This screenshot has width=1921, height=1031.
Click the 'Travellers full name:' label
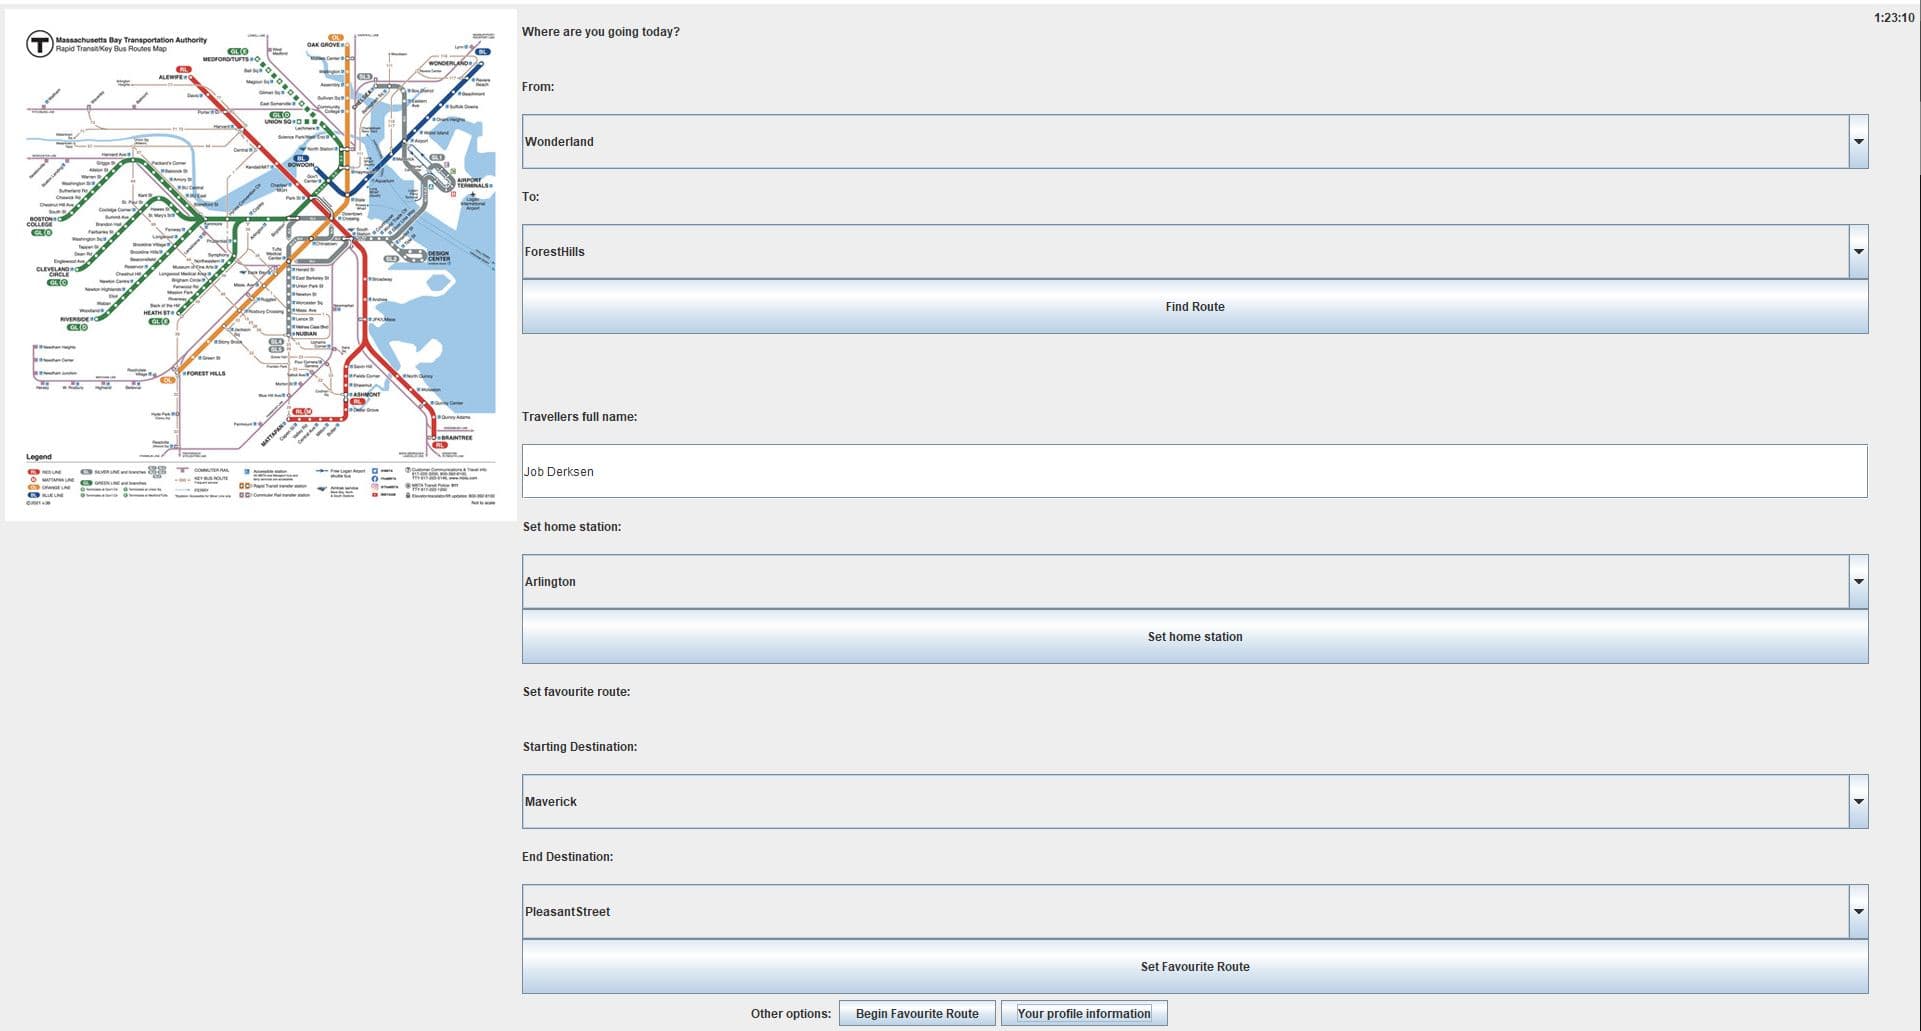579,416
